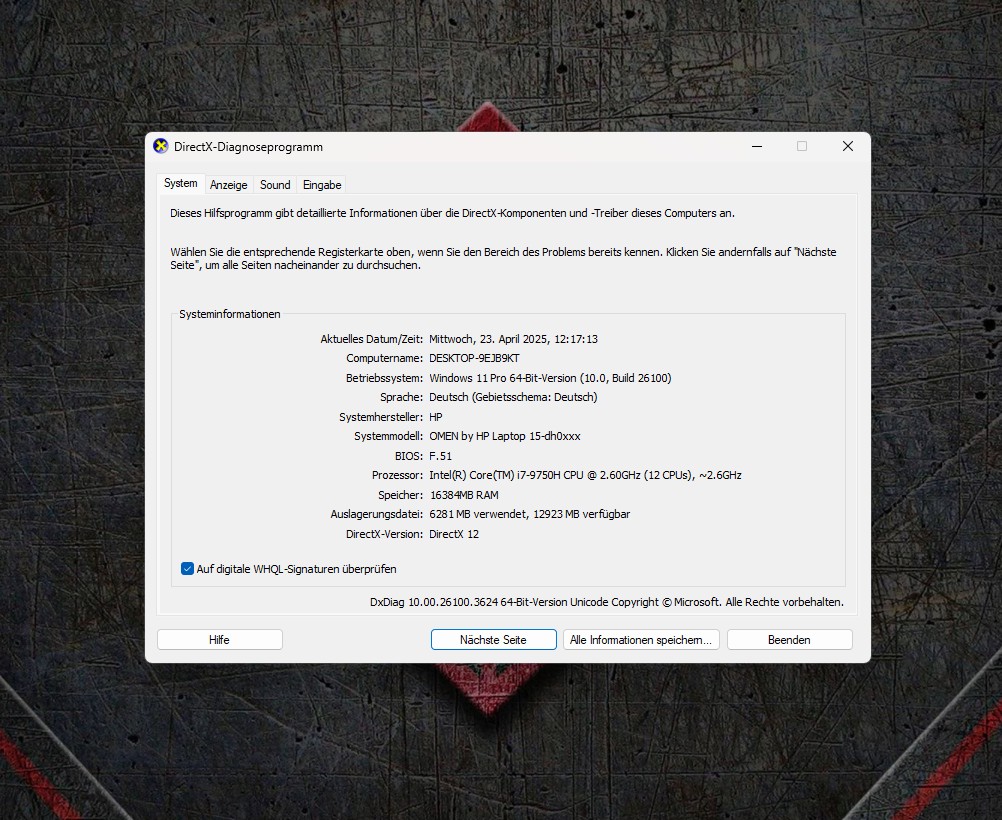Click the DxDiag version copyright text
Screen dimensions: 1002x820
606,602
